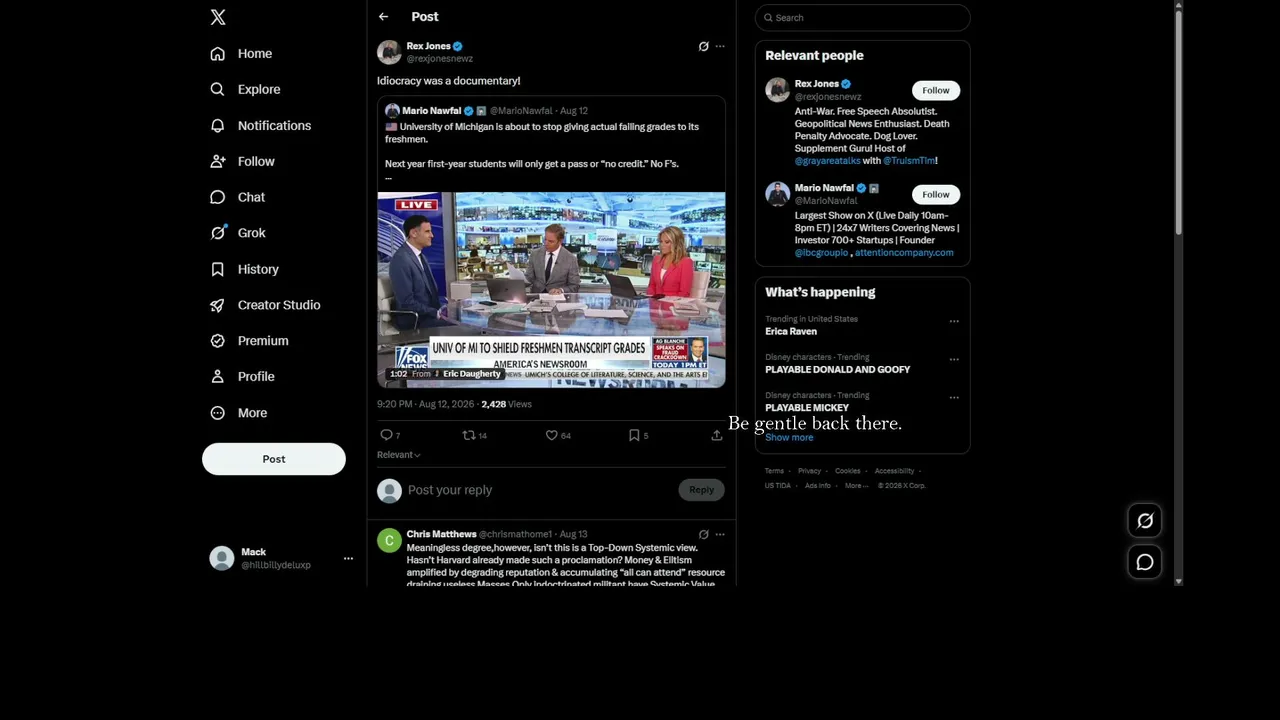Click the Search input field

pyautogui.click(x=863, y=18)
